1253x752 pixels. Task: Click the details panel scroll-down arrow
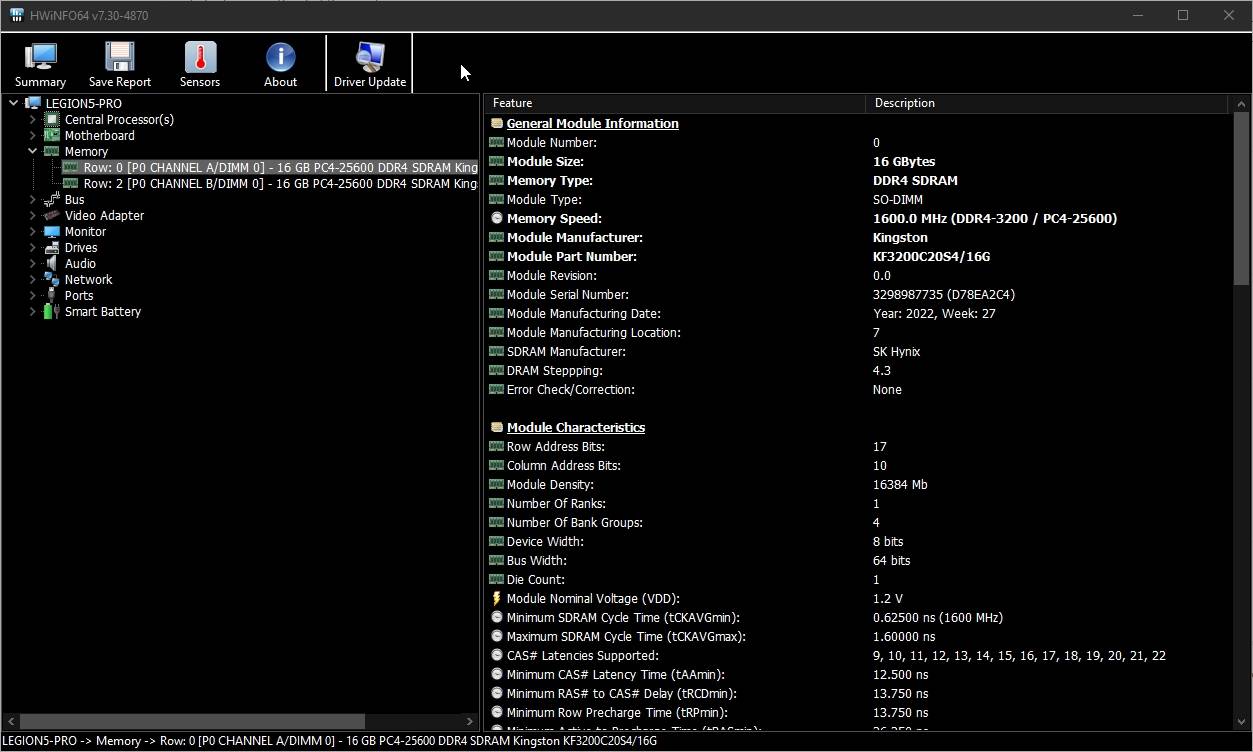(1241, 721)
